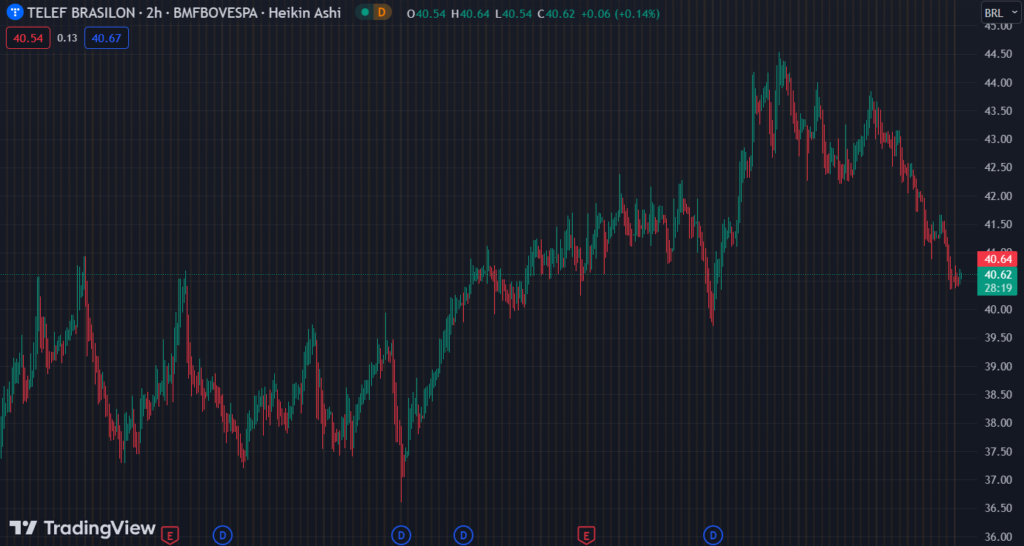The image size is (1024, 546).
Task: Click the Heikin Ashi chart style label
Action: (x=304, y=12)
